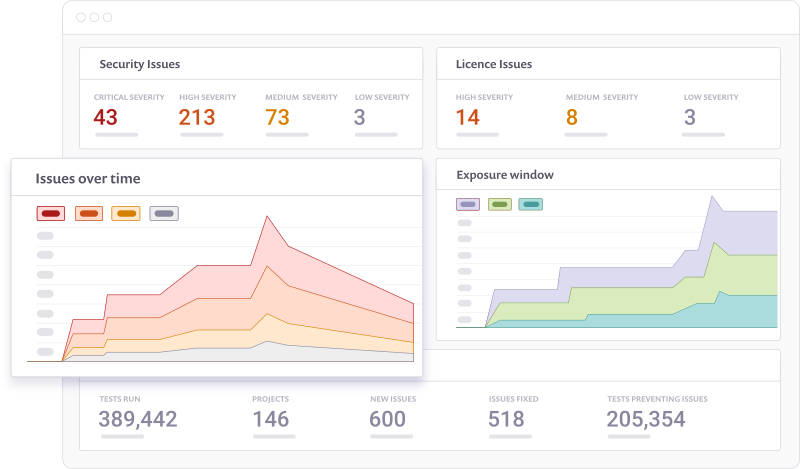
Task: Select the Low Severity label under Licence Issues
Action: tap(711, 97)
